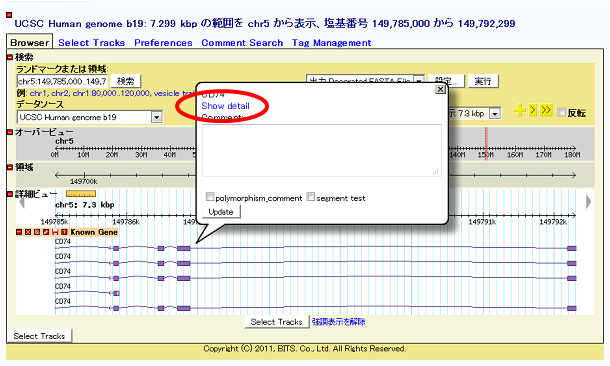The width and height of the screenshot is (610, 366).
Task: Click the Known Gene track label
Action: click(x=94, y=232)
